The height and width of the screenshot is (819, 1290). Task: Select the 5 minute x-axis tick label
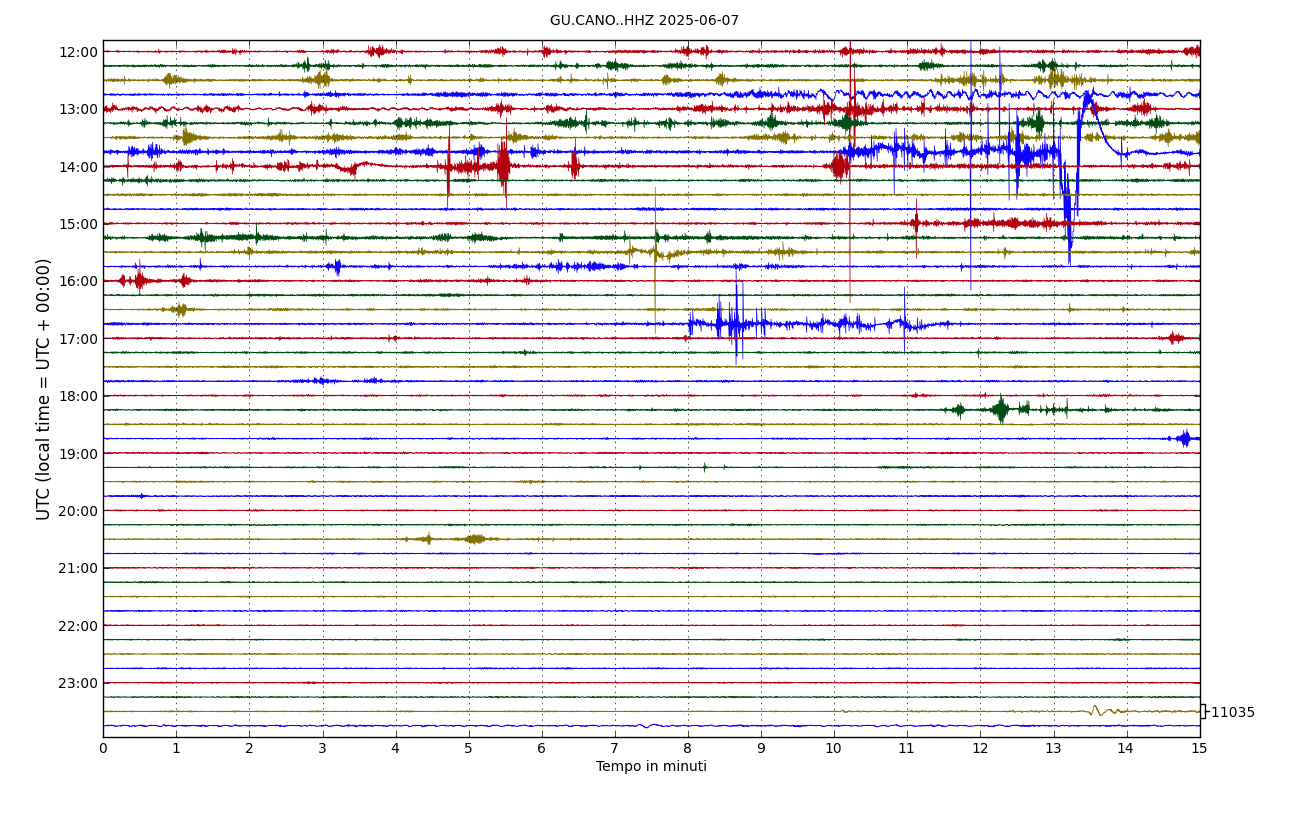click(x=469, y=748)
